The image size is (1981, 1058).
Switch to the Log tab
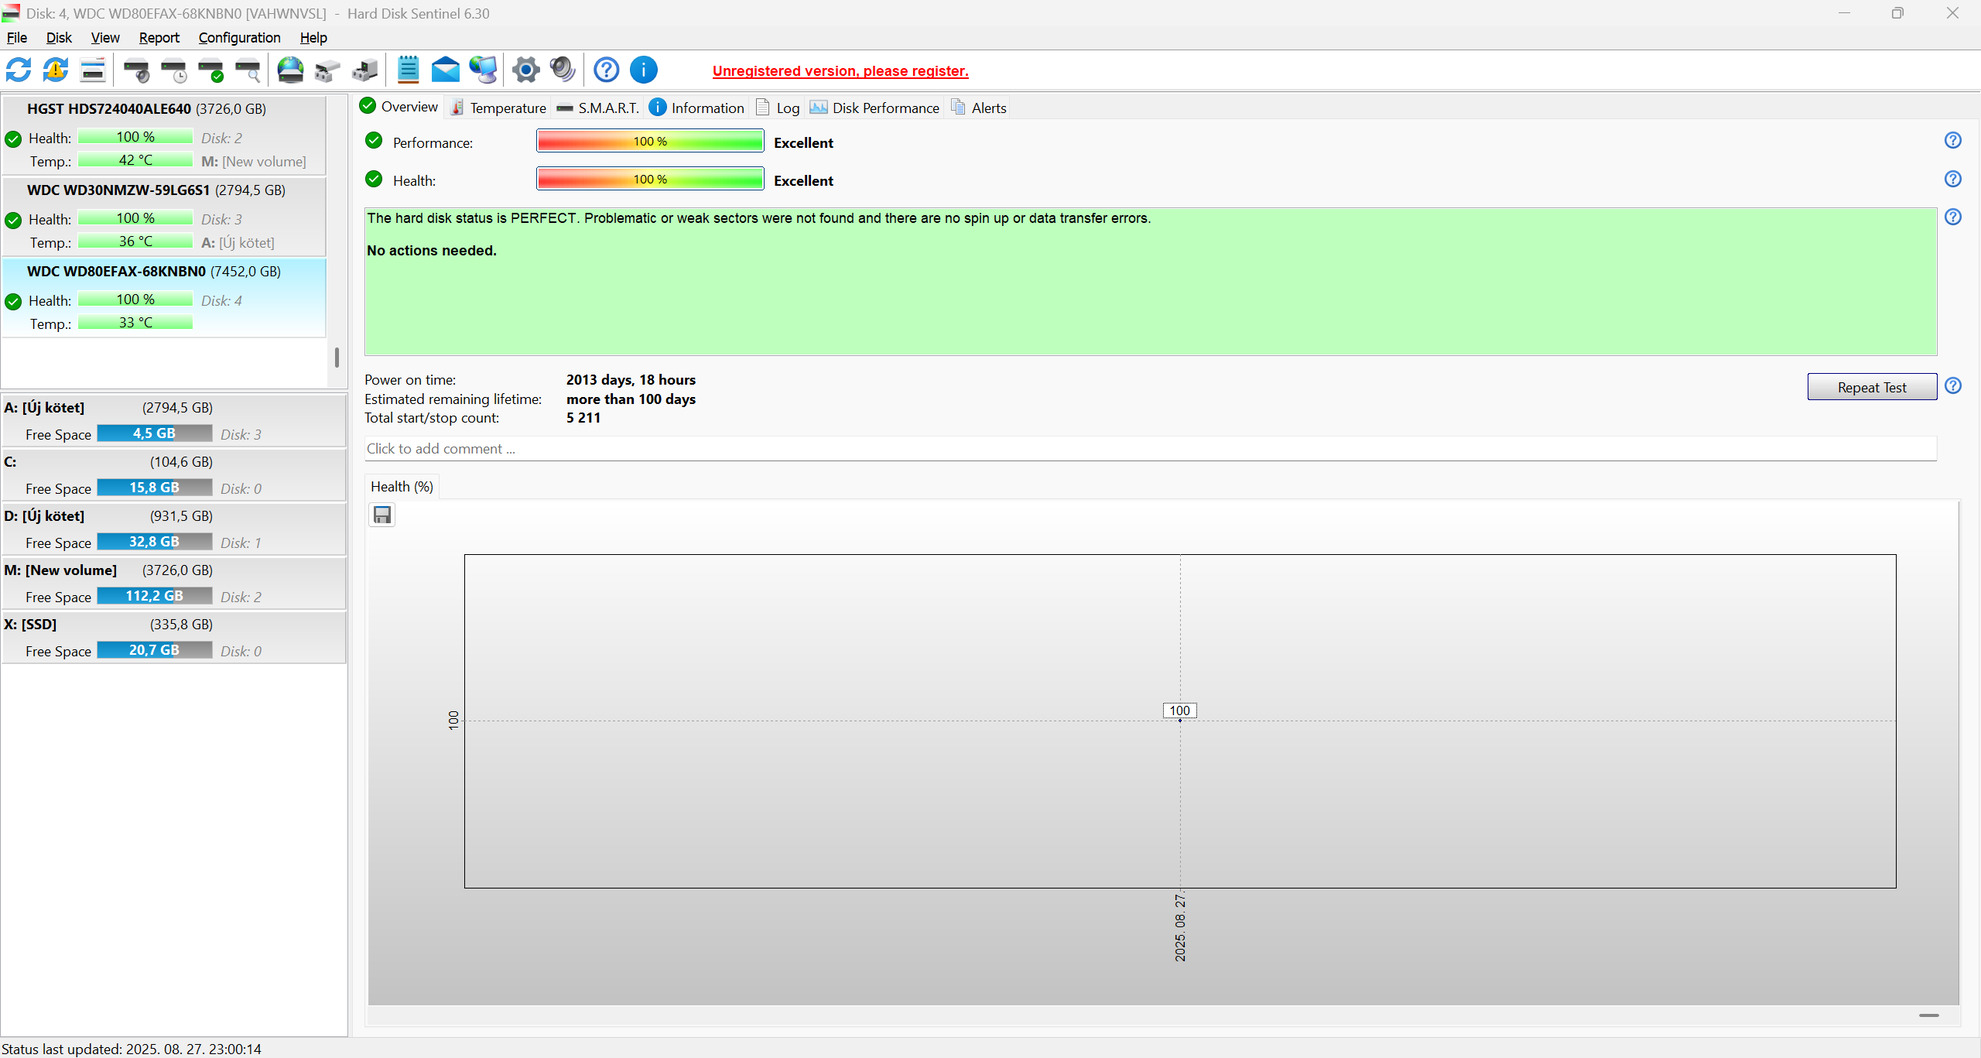(x=778, y=108)
